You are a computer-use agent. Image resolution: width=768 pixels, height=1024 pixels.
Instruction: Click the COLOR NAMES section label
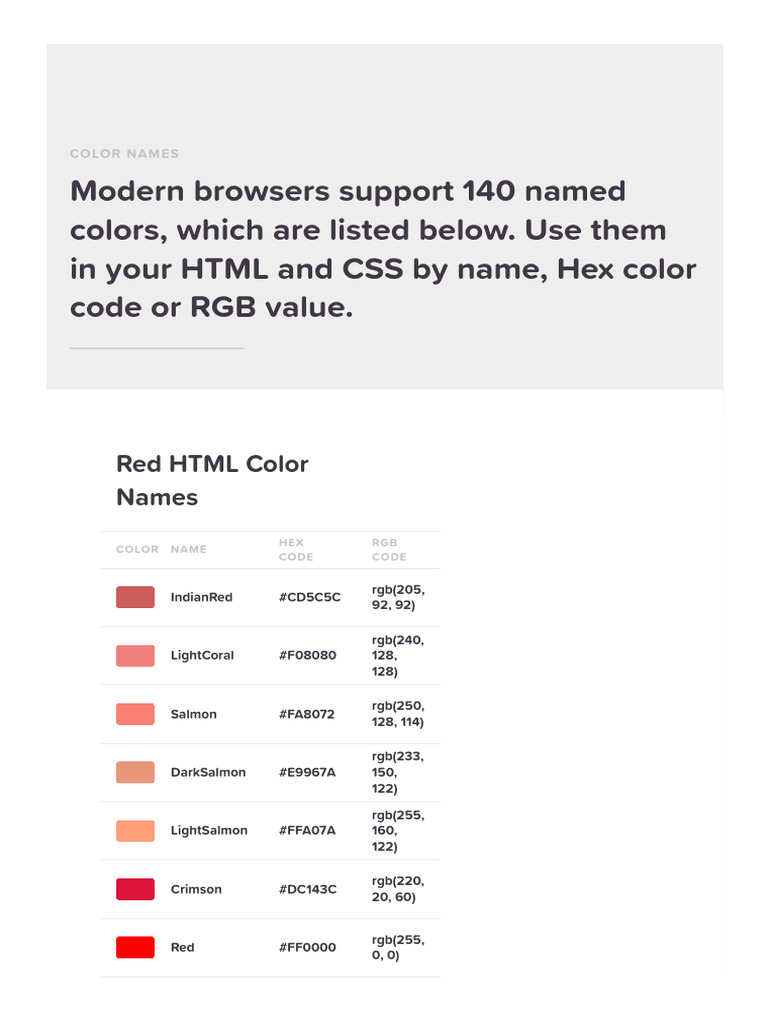124,154
